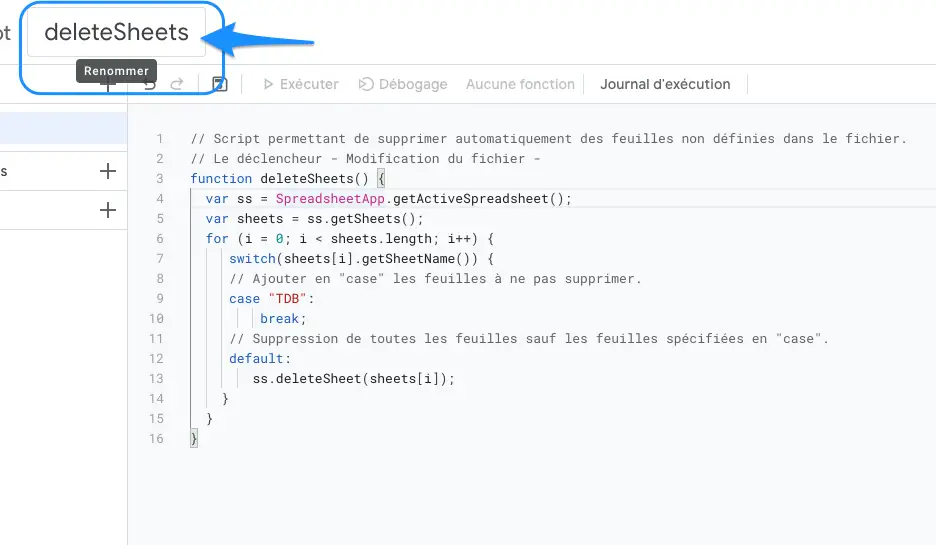This screenshot has height=545, width=936.
Task: Click line number 15 in the gutter
Action: pos(156,418)
